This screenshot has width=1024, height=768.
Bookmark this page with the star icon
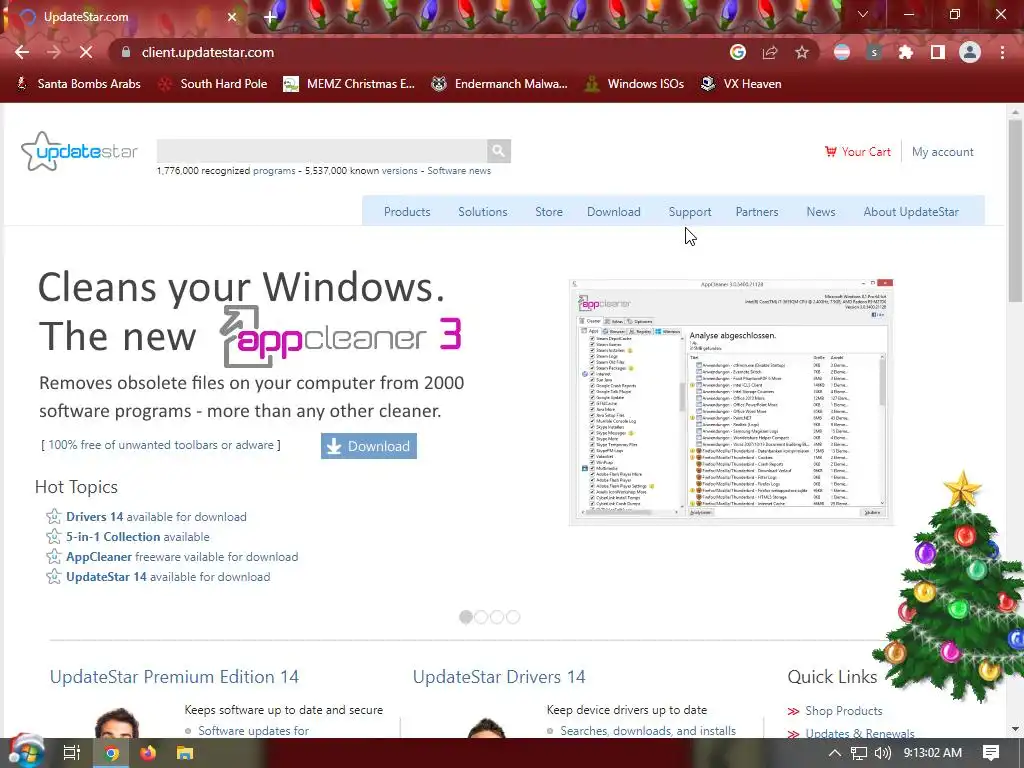click(802, 52)
